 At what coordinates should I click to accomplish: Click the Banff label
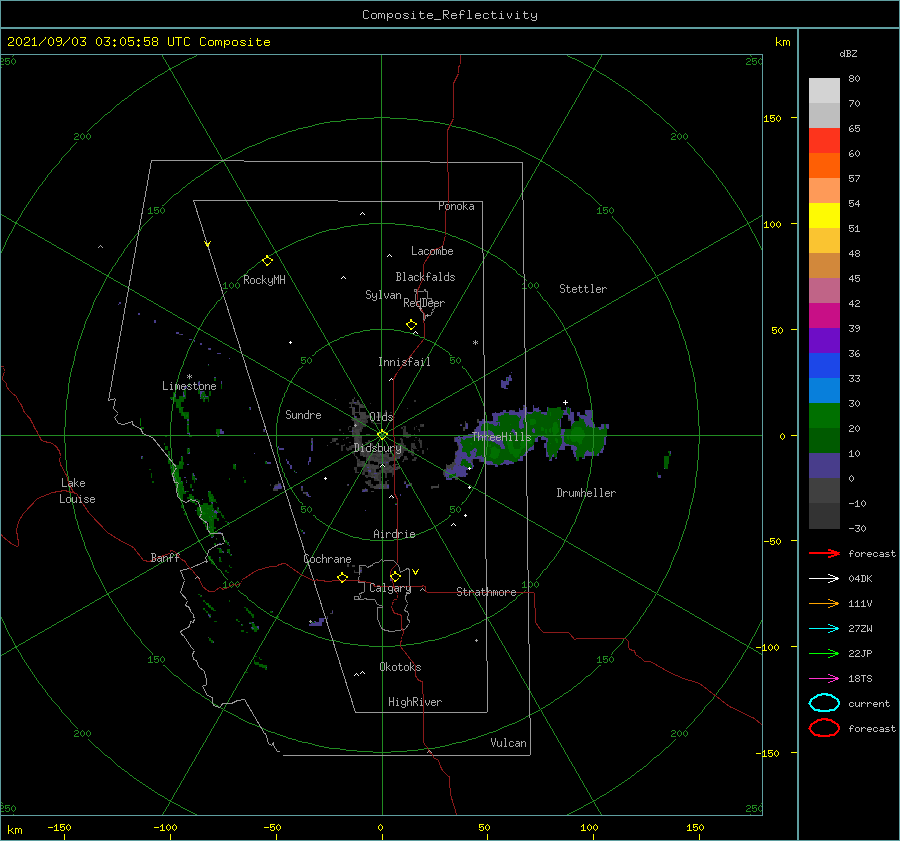coord(165,557)
